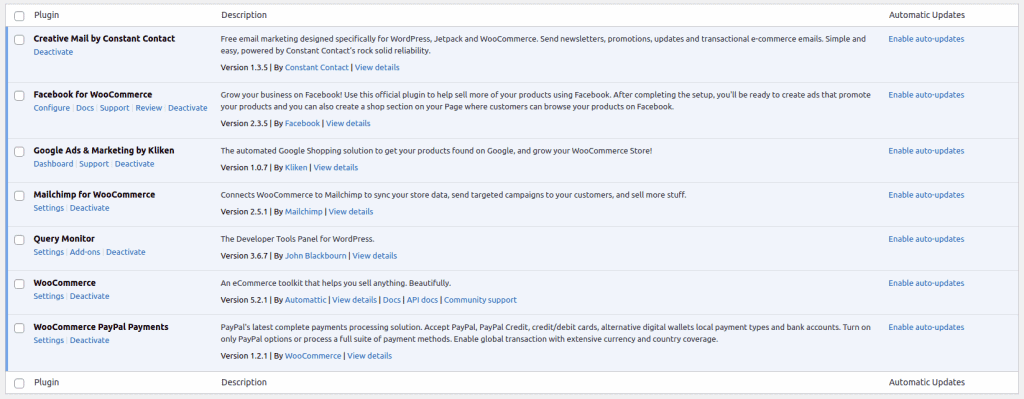Deactivate WooCommerce PayPal Payments
This screenshot has width=1024, height=399.
(x=90, y=341)
